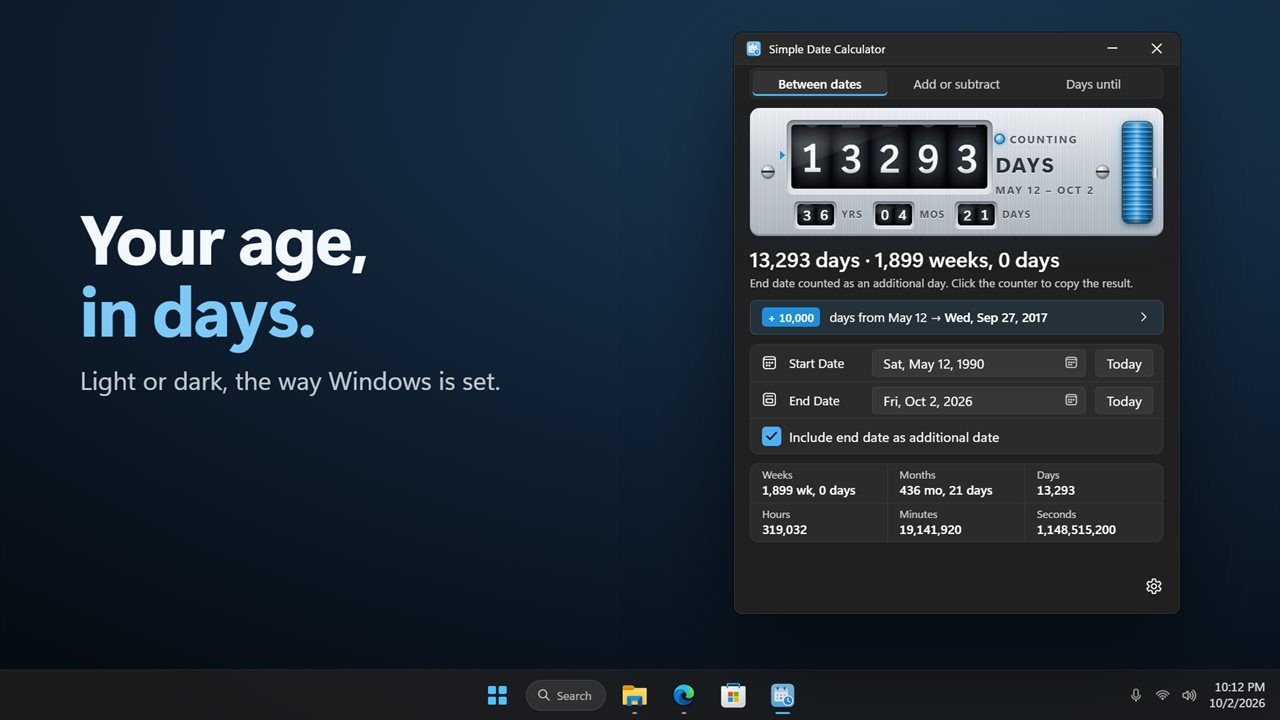Open File Explorer from the taskbar
Image resolution: width=1280 pixels, height=720 pixels.
[x=634, y=695]
